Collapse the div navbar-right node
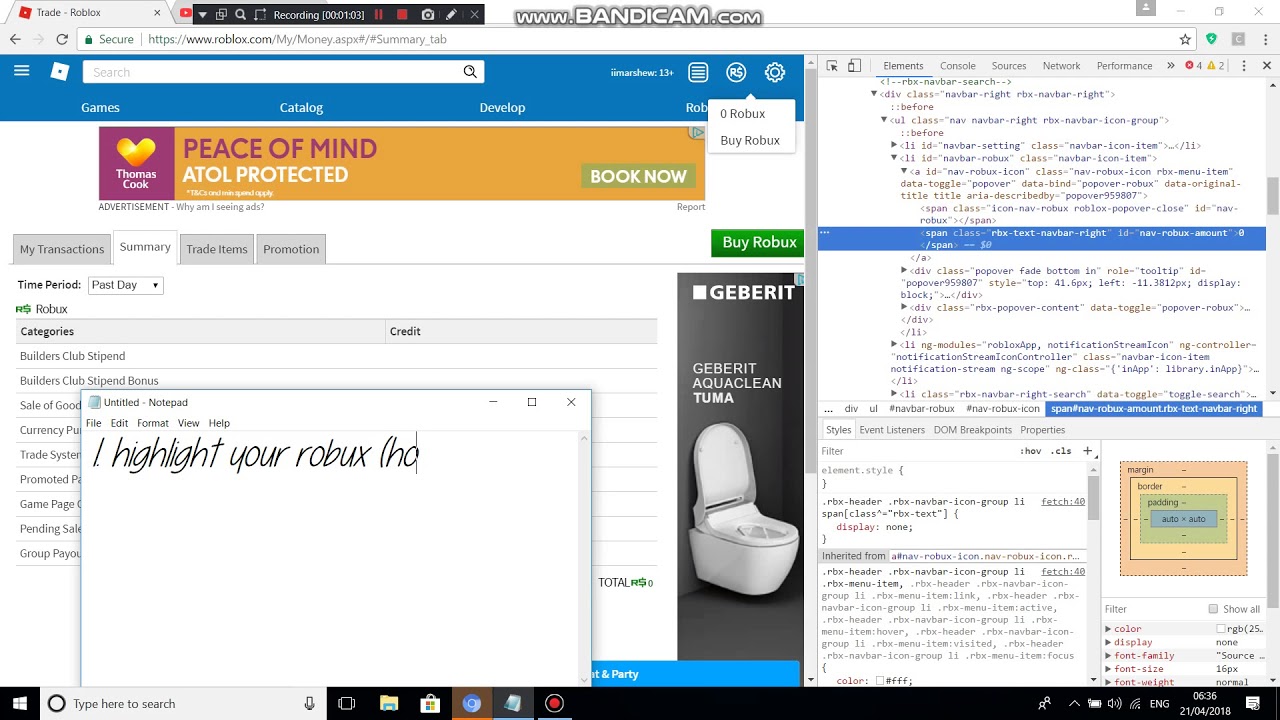 click(x=874, y=94)
